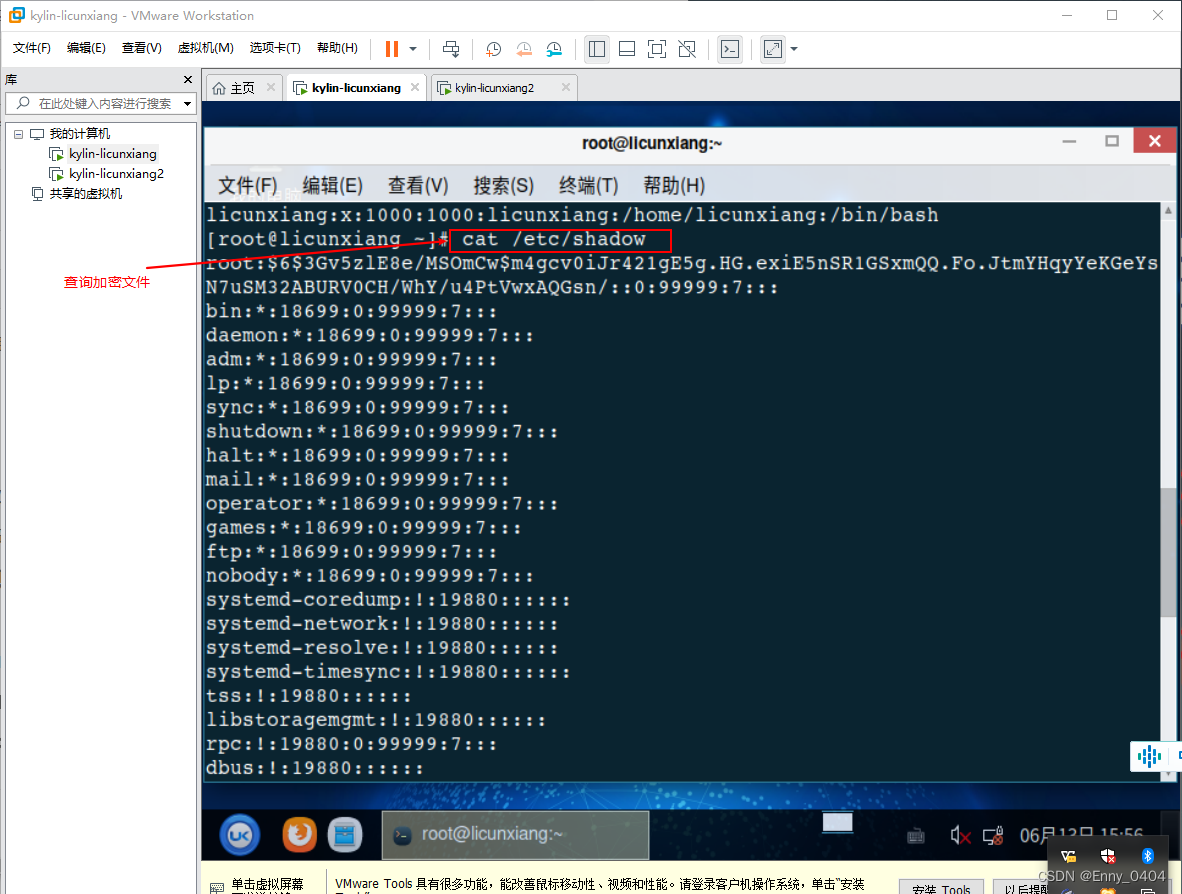Open the snapshot manager
Viewport: 1182px width, 894px height.
(554, 49)
